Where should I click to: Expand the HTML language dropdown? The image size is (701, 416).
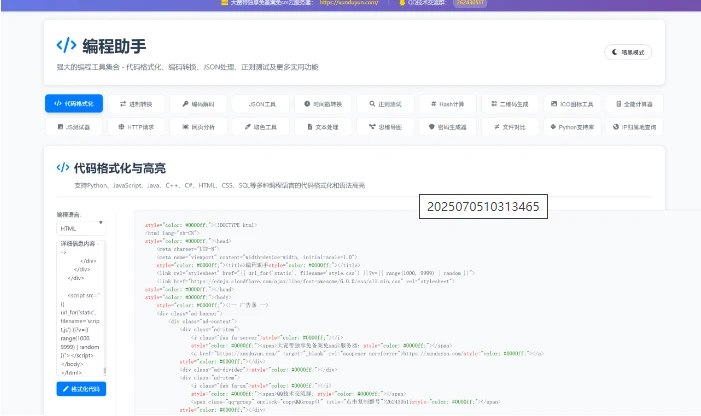coord(81,228)
